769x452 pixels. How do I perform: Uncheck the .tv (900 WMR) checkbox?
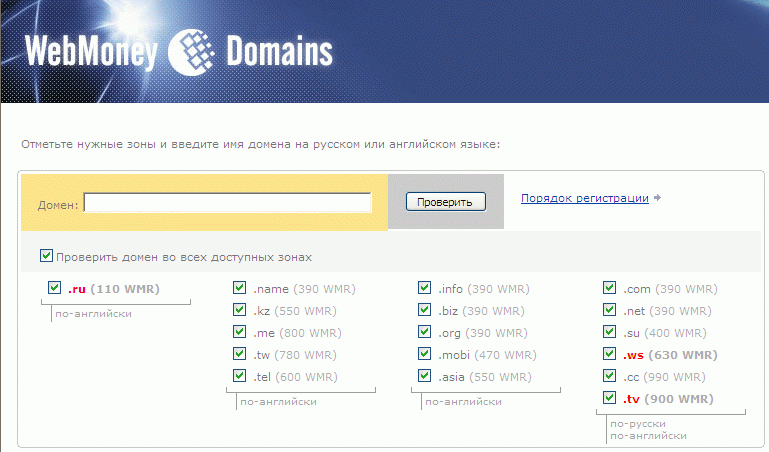(610, 398)
